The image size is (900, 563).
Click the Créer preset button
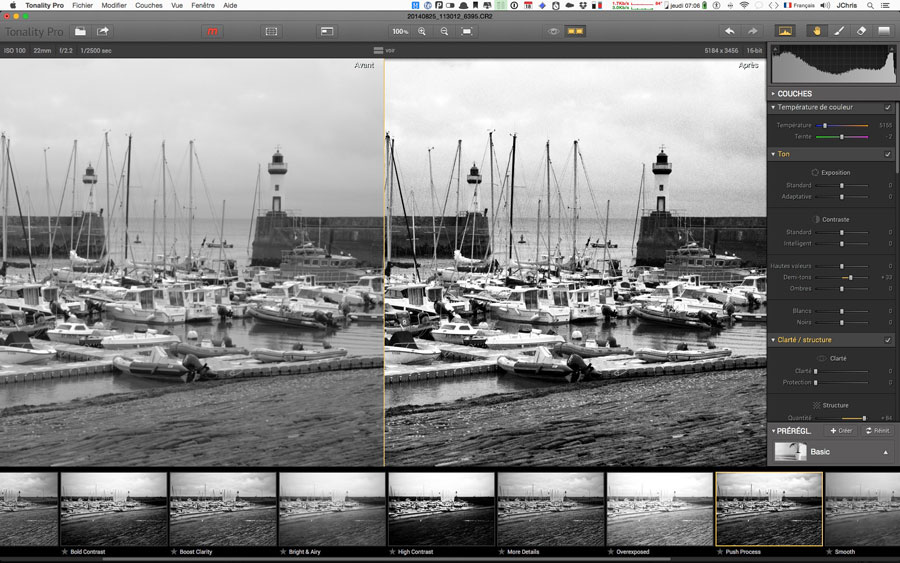point(841,430)
